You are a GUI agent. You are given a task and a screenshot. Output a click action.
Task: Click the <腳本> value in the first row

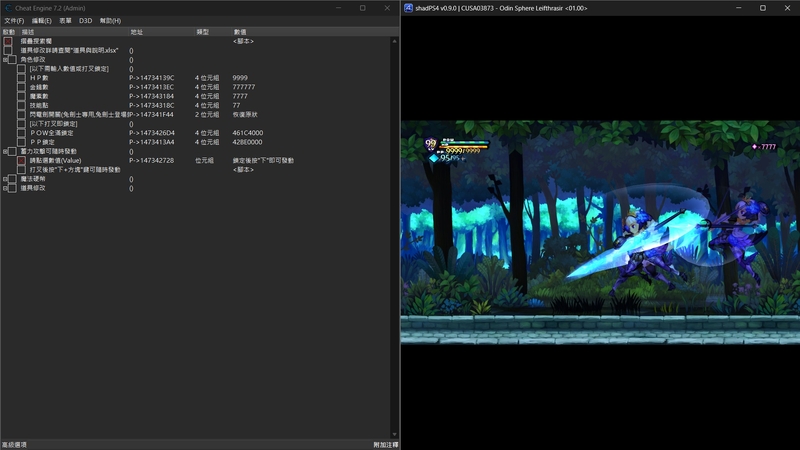pos(243,41)
